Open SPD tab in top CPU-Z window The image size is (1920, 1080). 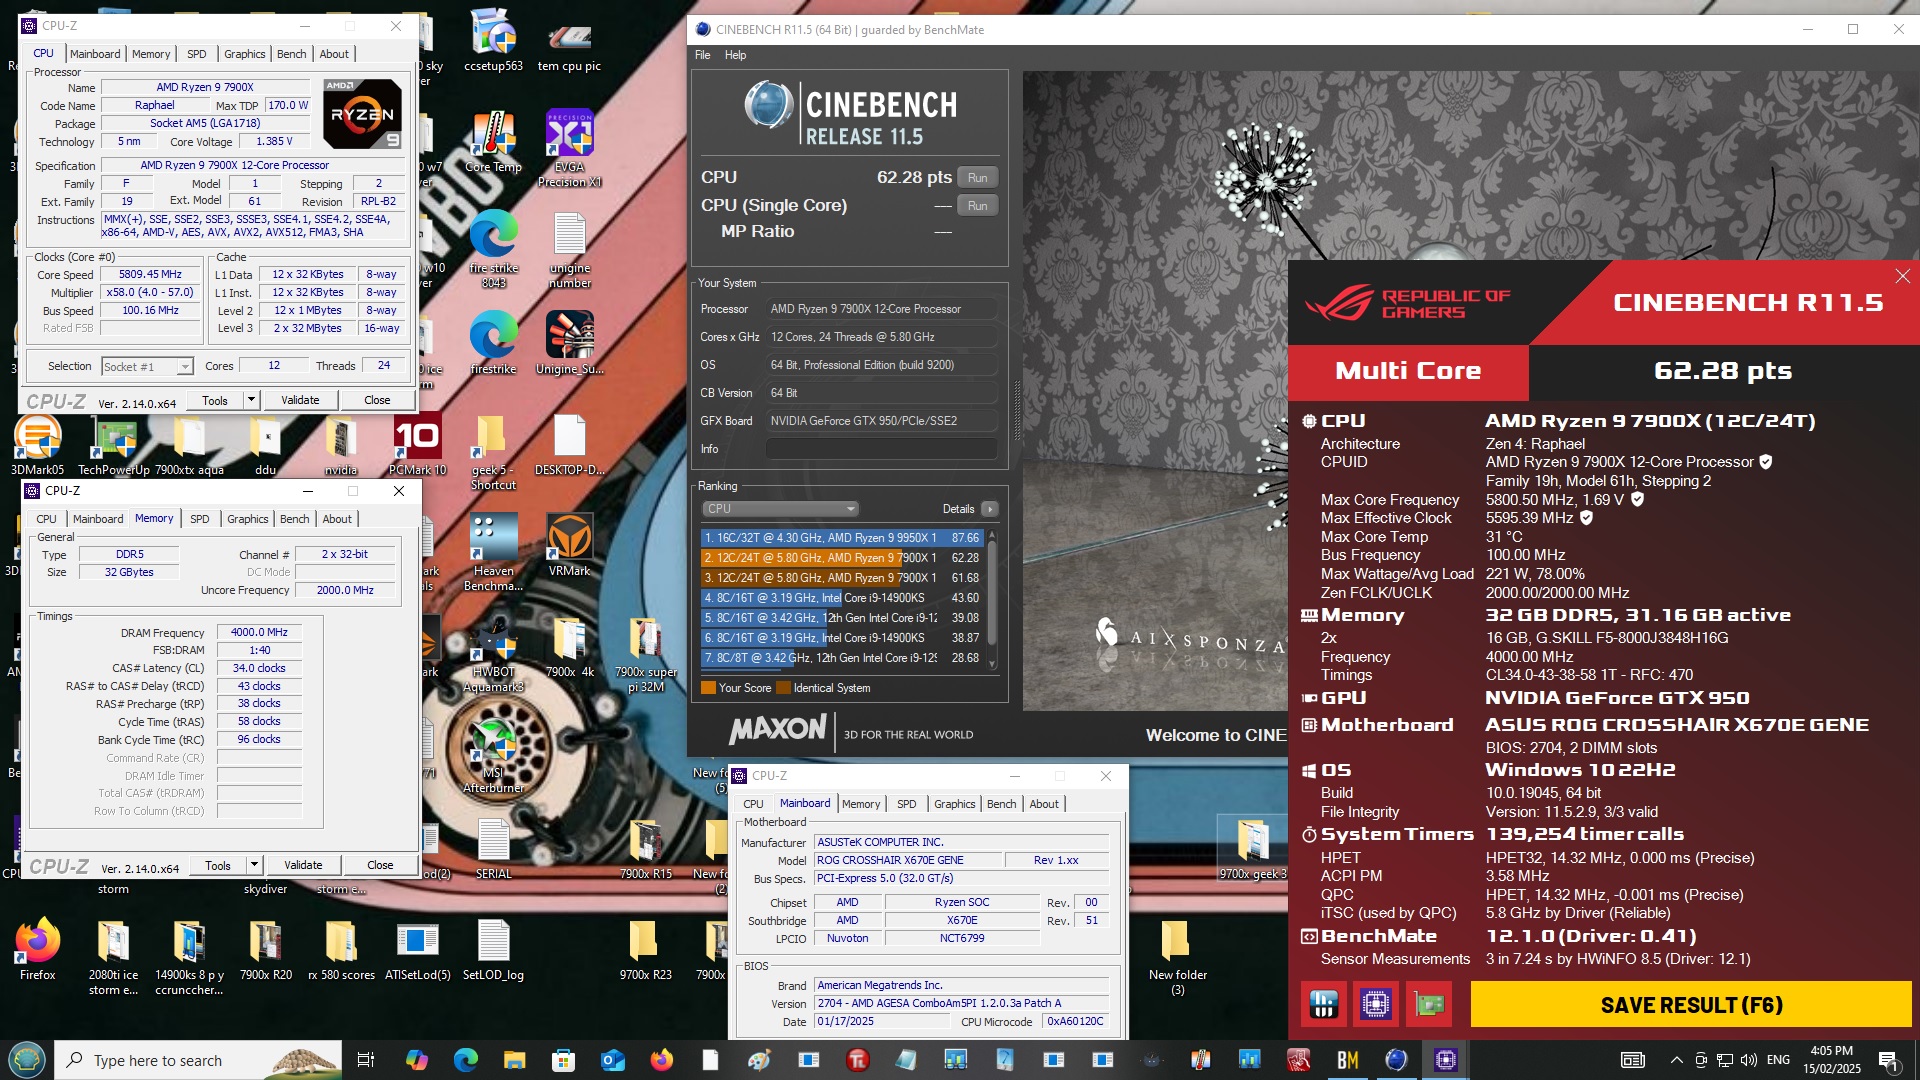(197, 54)
